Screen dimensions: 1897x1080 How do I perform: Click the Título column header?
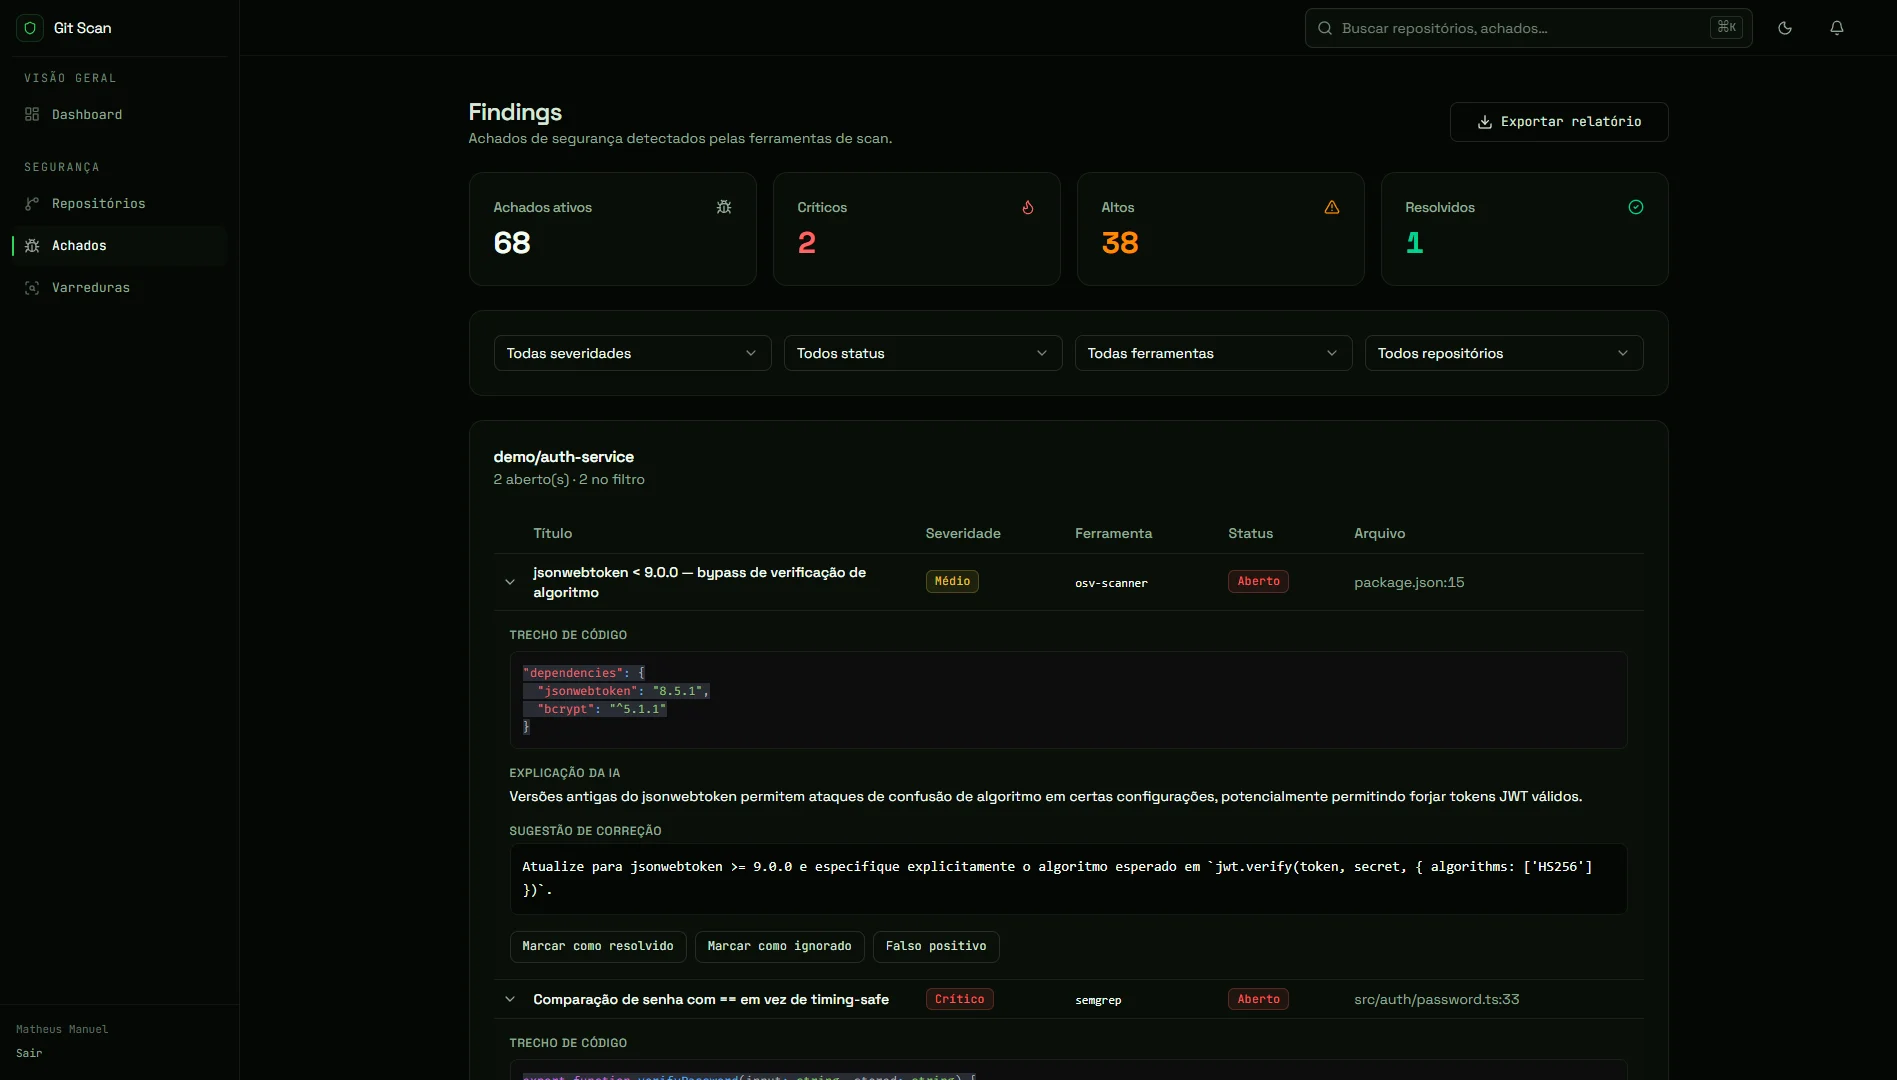point(552,533)
